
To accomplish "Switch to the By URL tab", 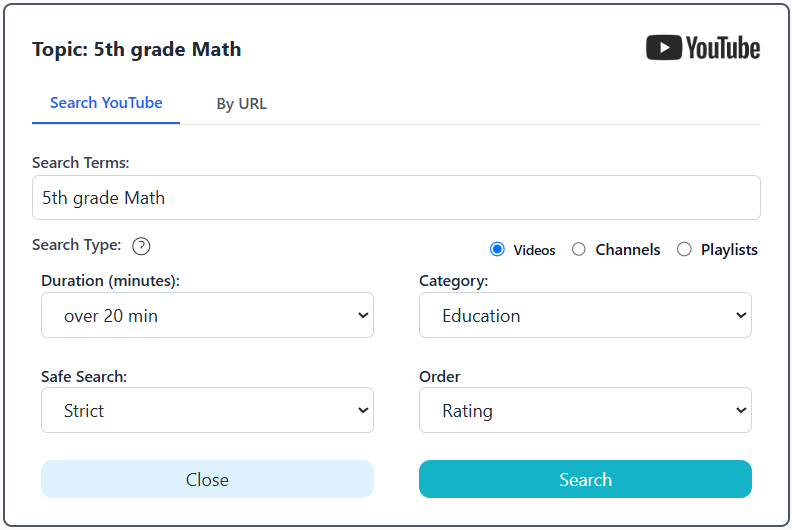I will pyautogui.click(x=242, y=104).
